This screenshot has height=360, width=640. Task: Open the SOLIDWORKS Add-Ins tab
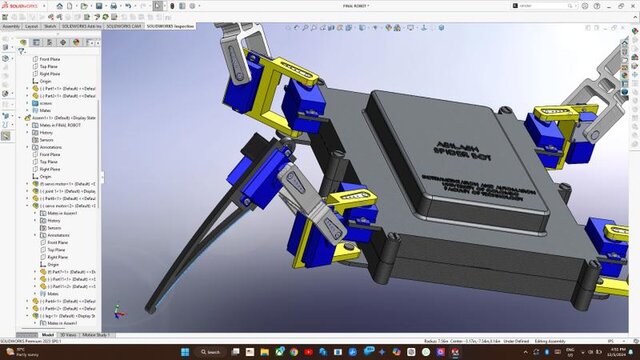point(82,26)
